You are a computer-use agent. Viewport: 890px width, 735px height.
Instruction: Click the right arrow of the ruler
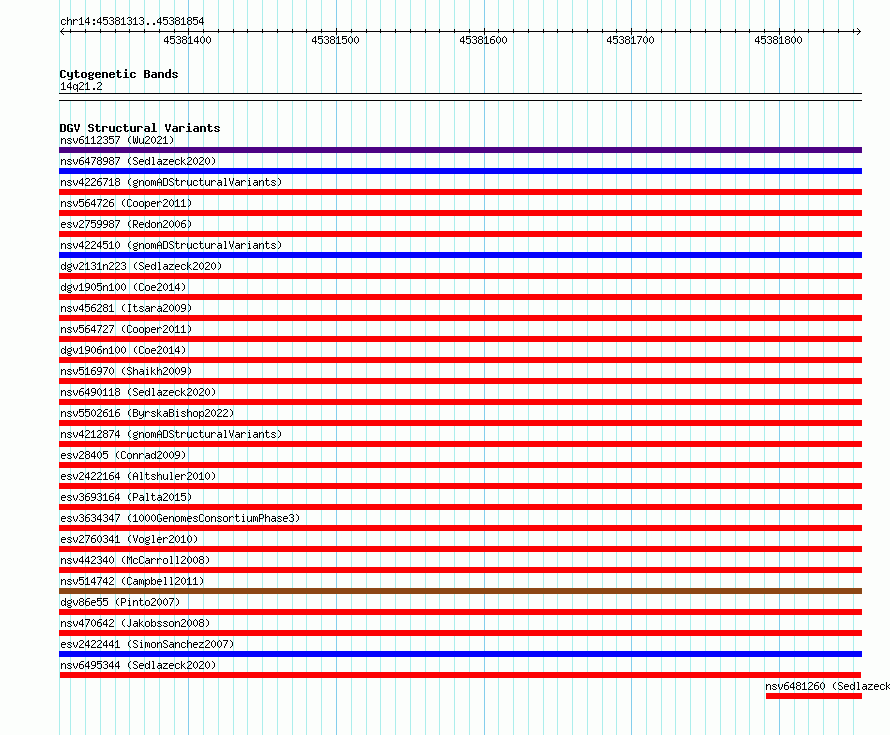(858, 32)
